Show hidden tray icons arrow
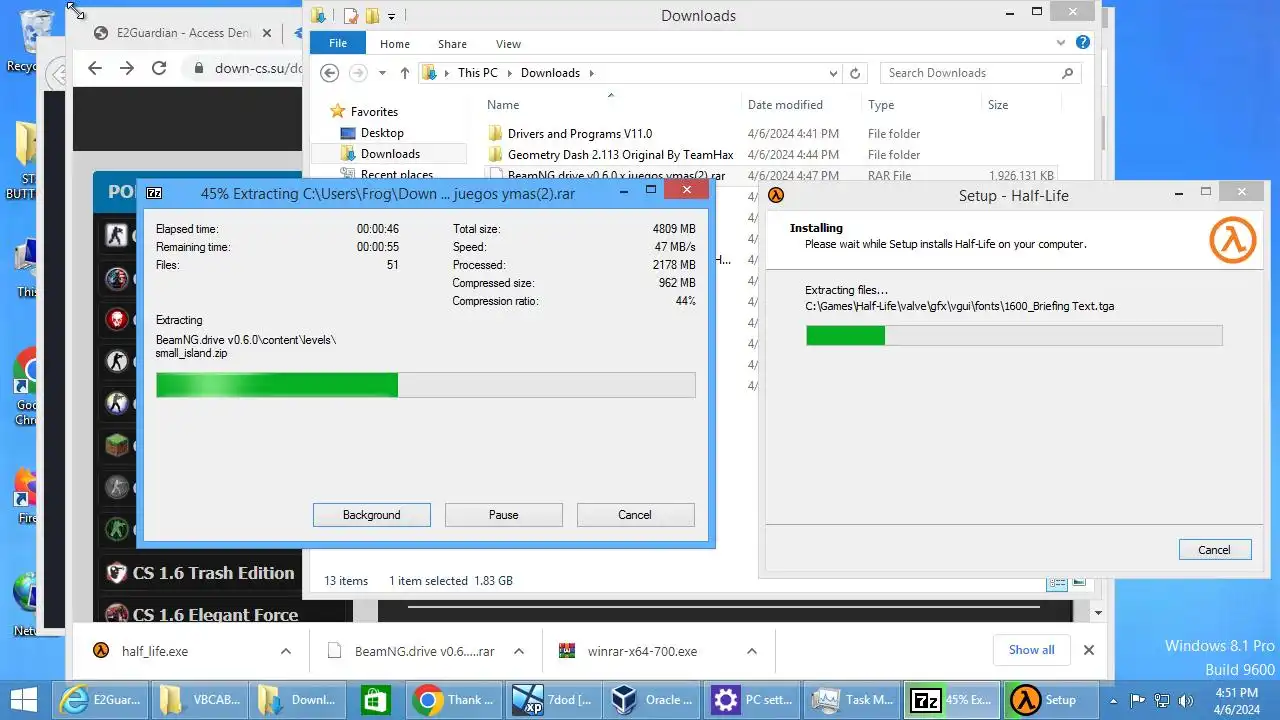1280x720 pixels. pos(1113,700)
